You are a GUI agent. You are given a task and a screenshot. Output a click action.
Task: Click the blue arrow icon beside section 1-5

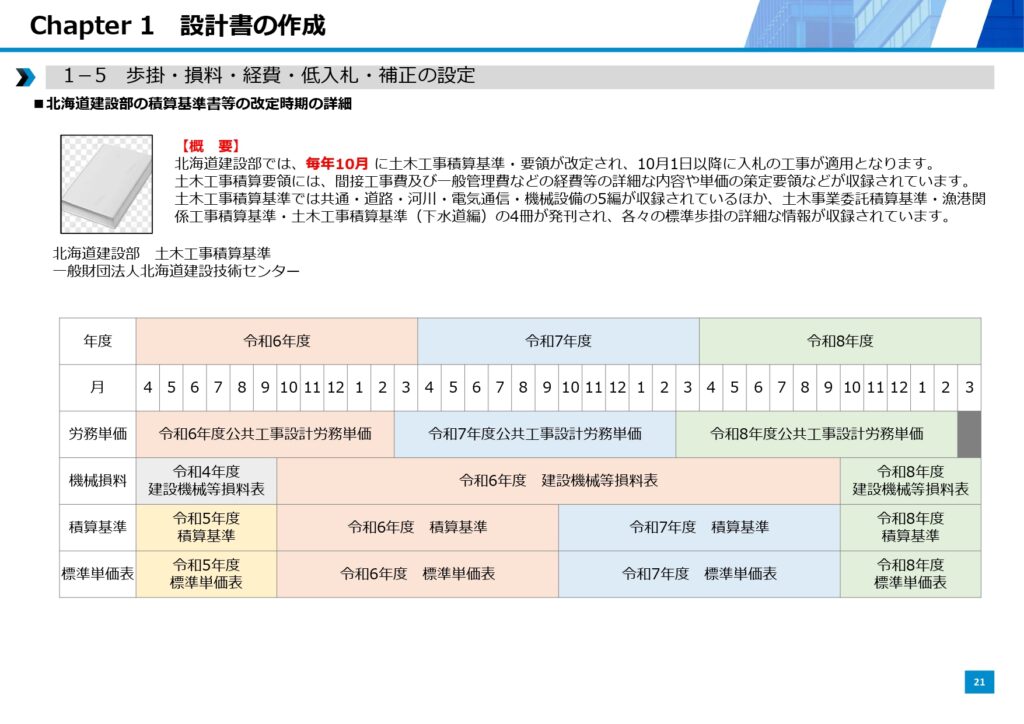coord(26,77)
